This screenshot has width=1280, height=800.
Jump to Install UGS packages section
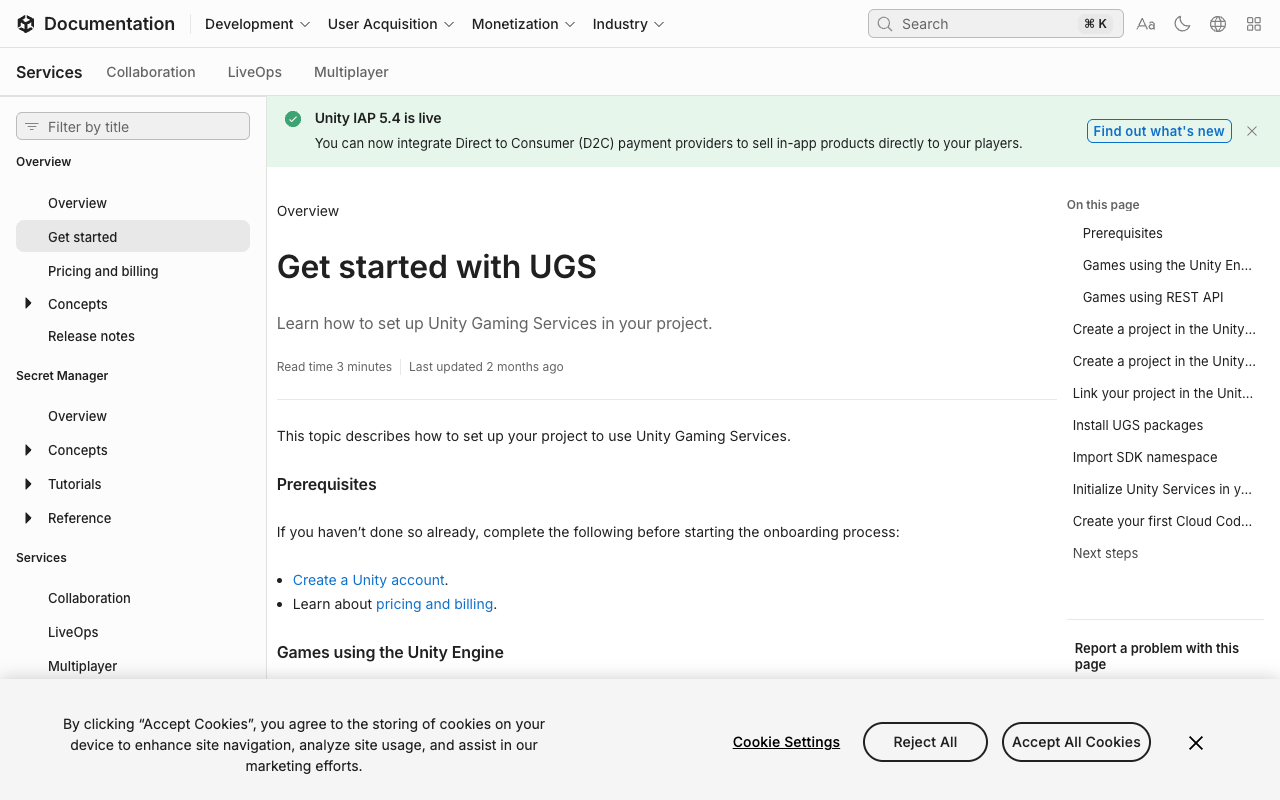point(1138,425)
